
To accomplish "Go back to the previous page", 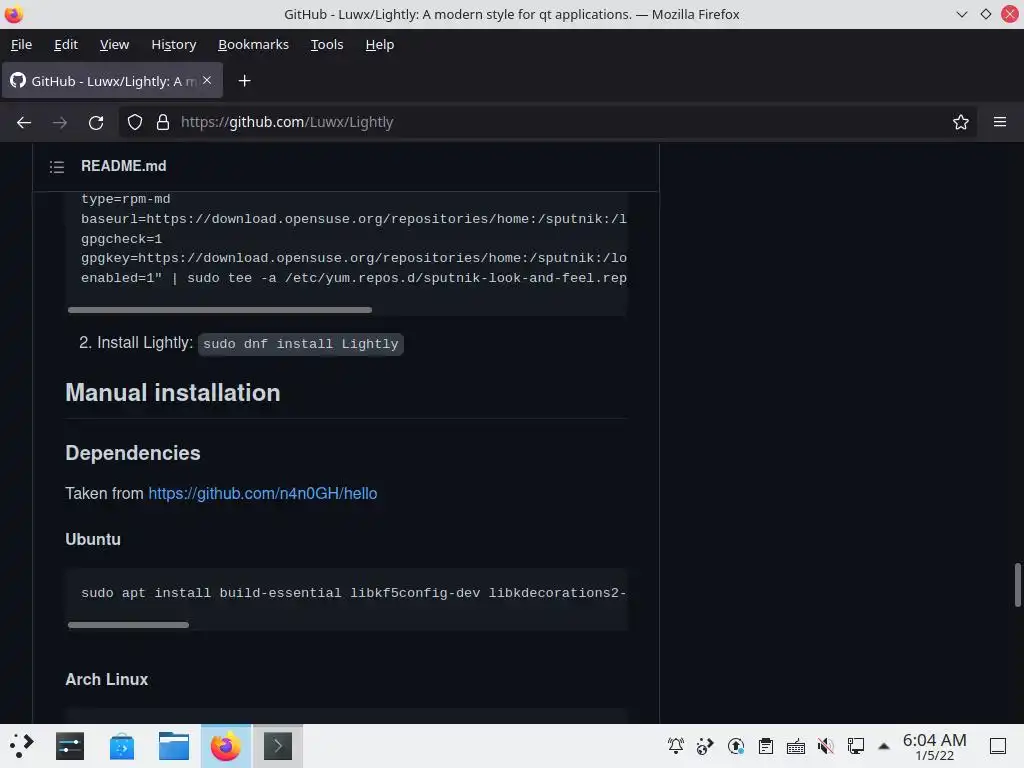I will 24,122.
